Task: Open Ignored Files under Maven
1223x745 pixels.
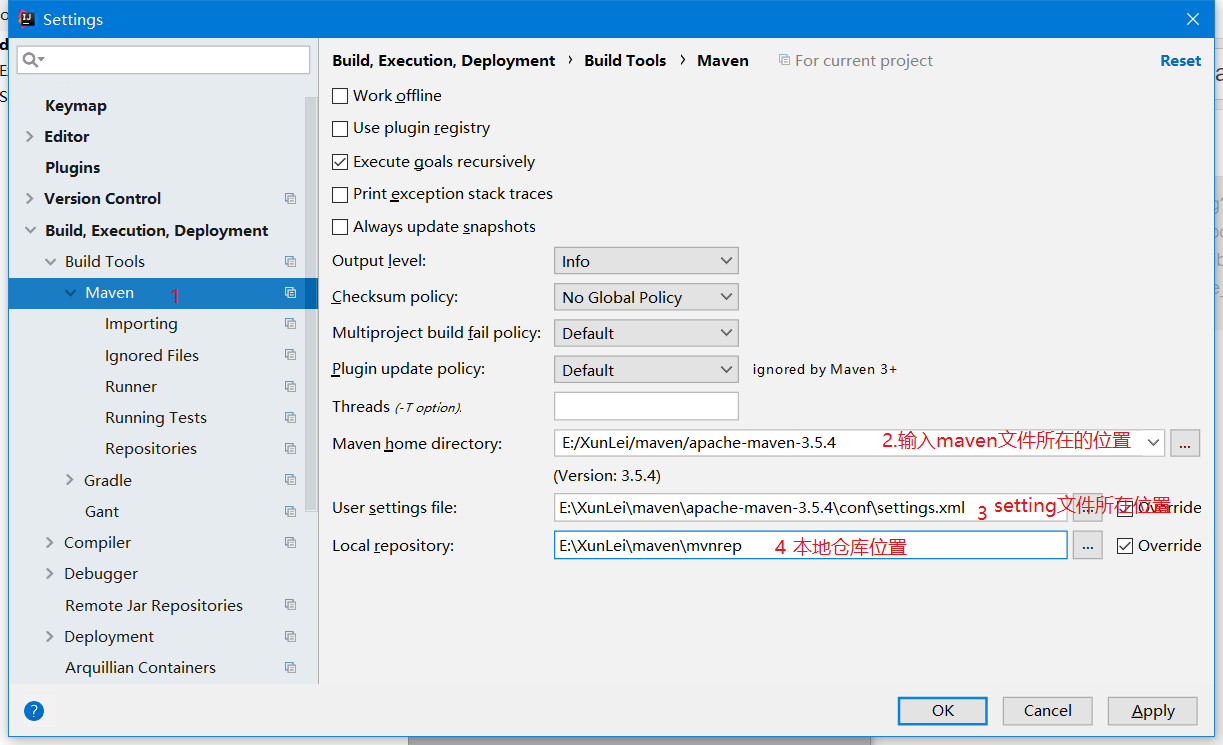Action: pyautogui.click(x=152, y=355)
